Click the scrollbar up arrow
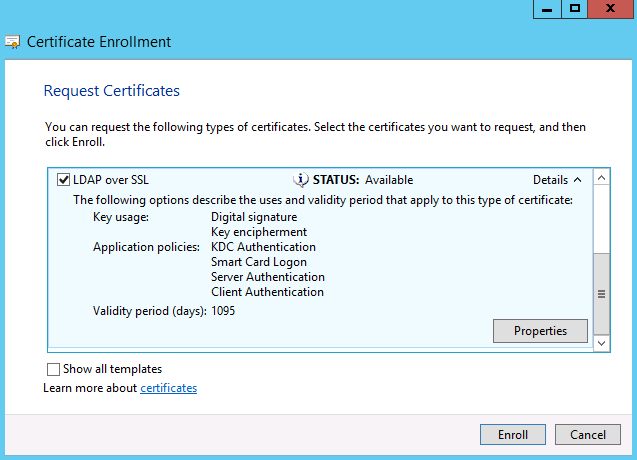The image size is (637, 460). (x=602, y=179)
